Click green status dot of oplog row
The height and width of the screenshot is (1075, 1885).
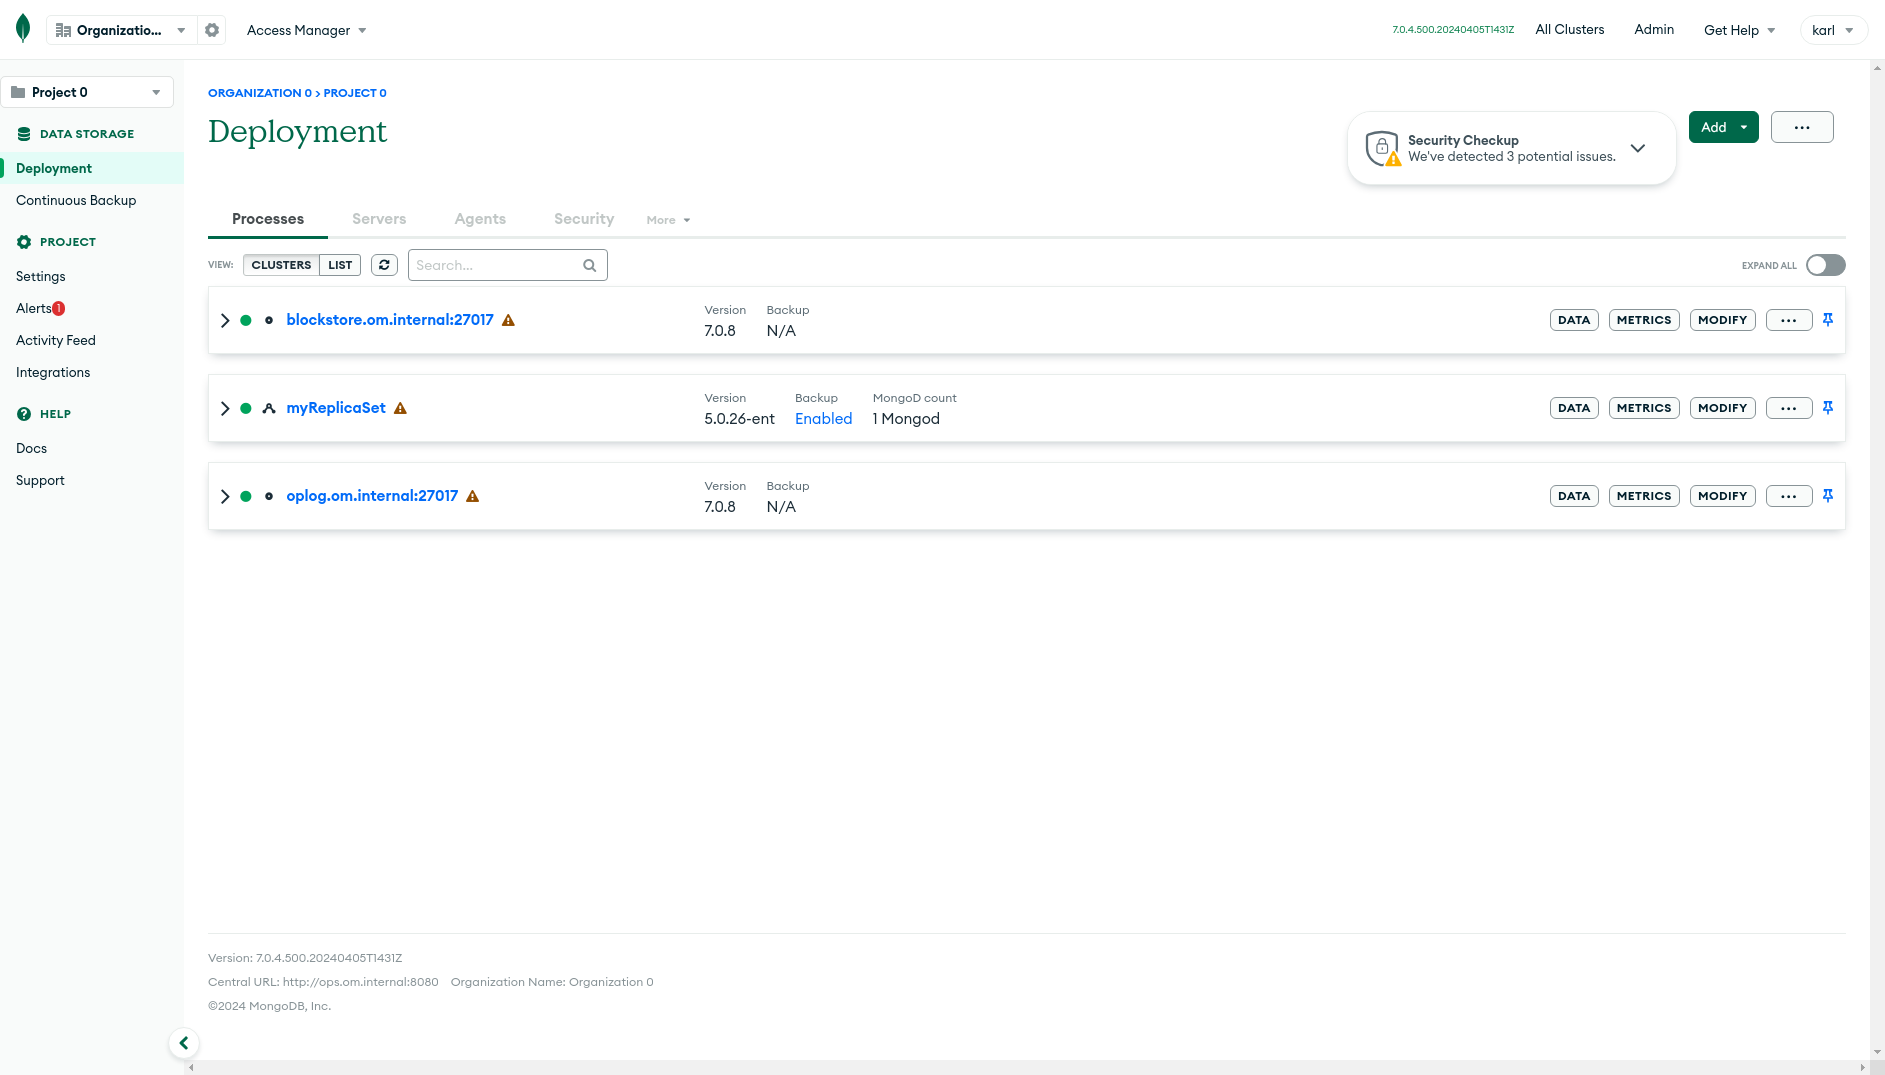[x=246, y=496]
